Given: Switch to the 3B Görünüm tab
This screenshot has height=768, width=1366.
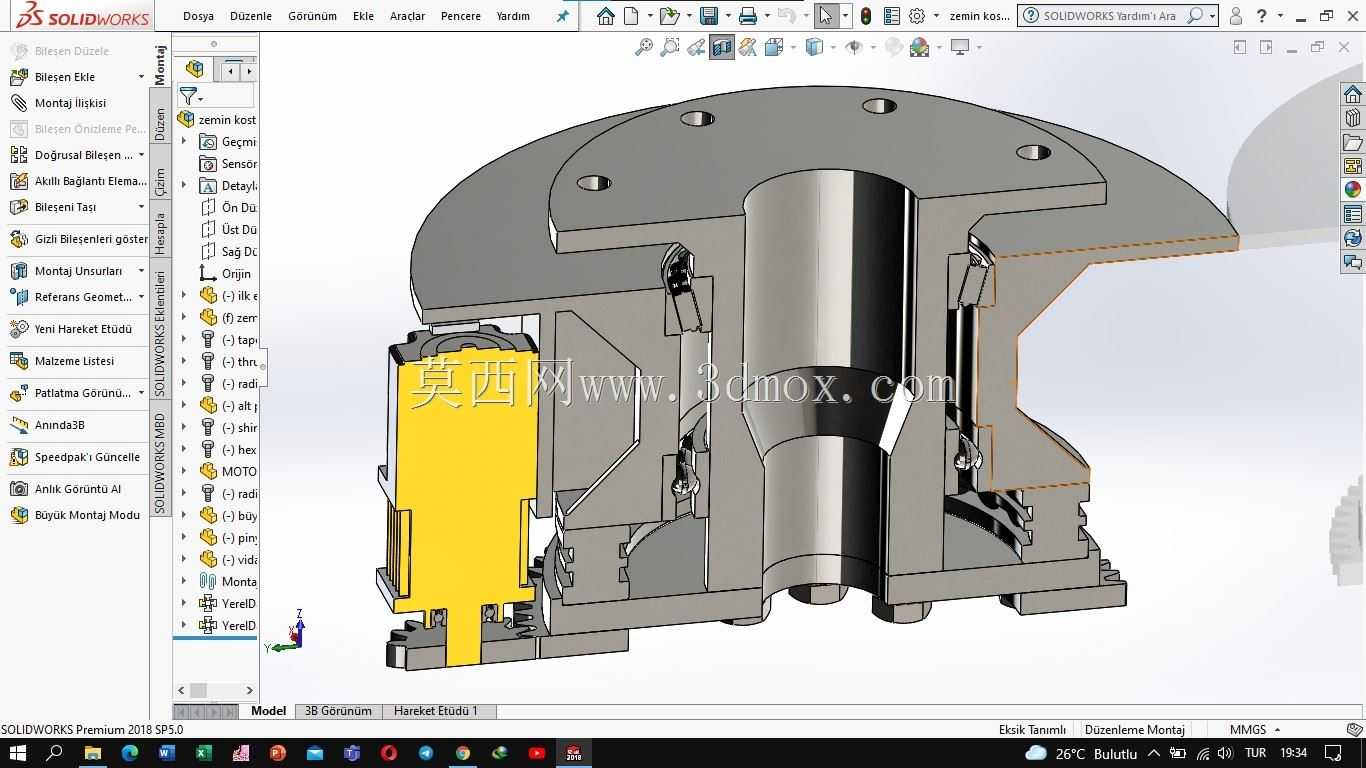Looking at the screenshot, I should coord(338,711).
